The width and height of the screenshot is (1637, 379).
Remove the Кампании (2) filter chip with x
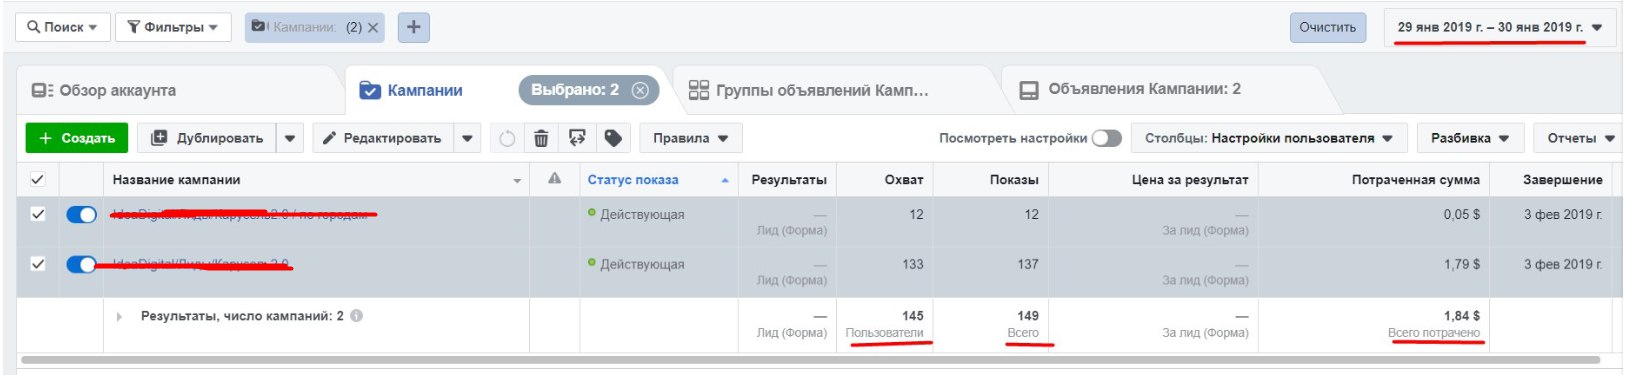click(373, 28)
